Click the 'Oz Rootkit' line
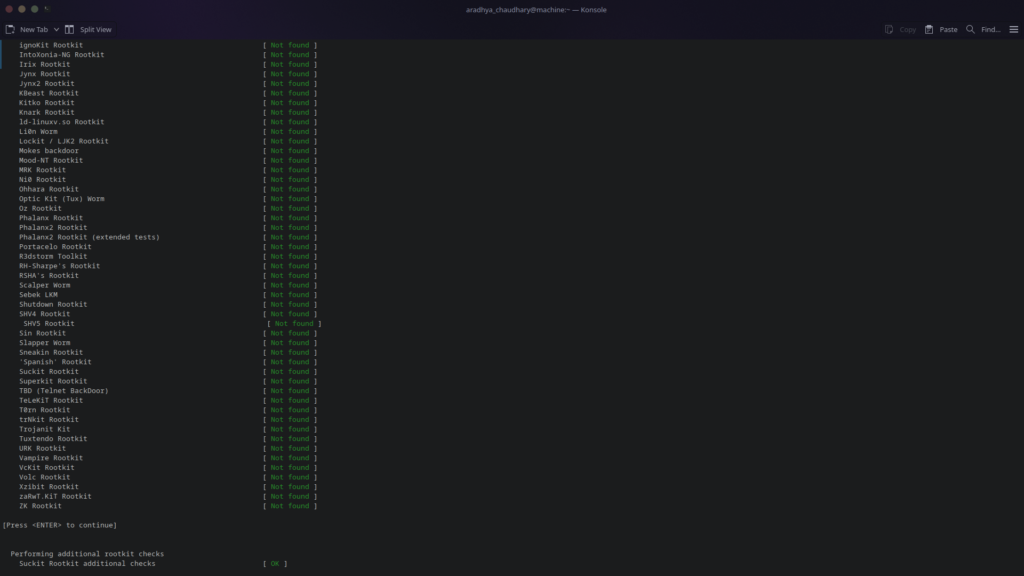The height and width of the screenshot is (576, 1024). pyautogui.click(x=40, y=208)
